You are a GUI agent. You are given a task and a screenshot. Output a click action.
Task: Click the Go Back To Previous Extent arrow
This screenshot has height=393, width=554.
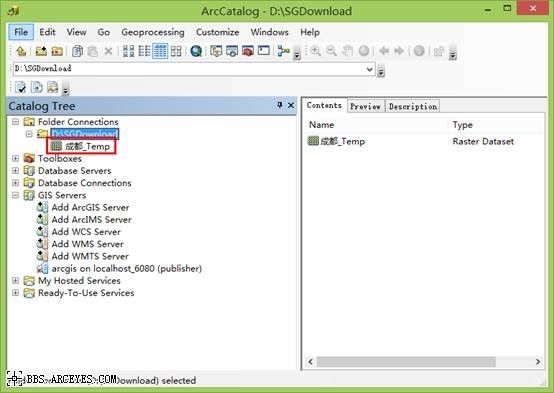384,51
